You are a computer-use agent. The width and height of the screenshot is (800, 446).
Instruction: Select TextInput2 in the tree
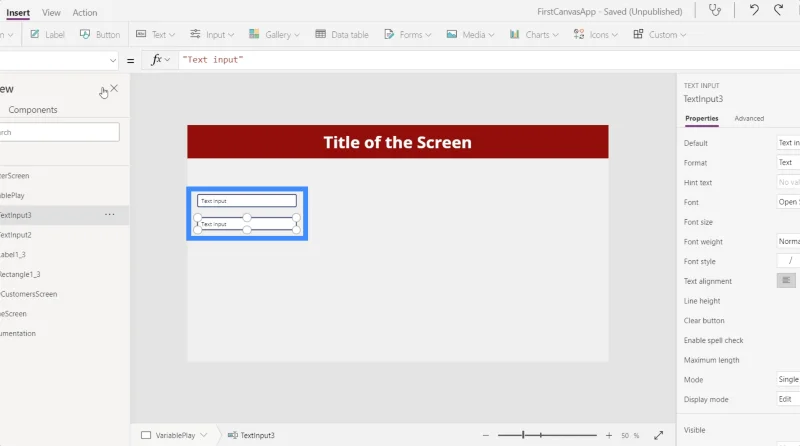point(16,235)
